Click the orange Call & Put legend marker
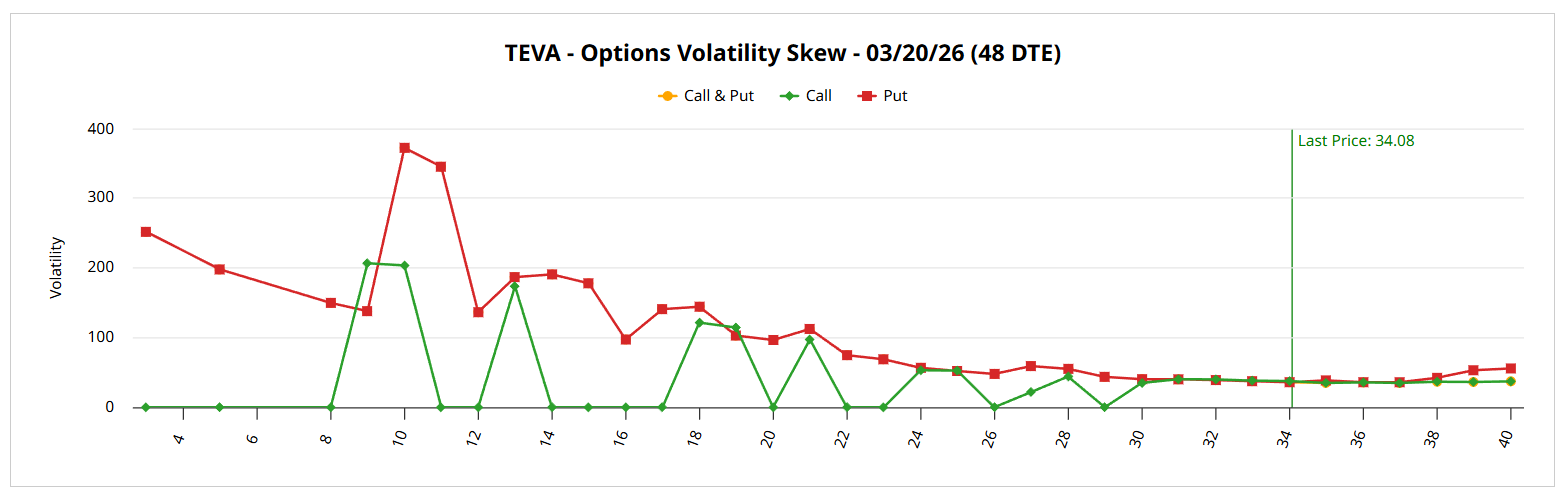Screen dimensions: 1563x497 666,96
